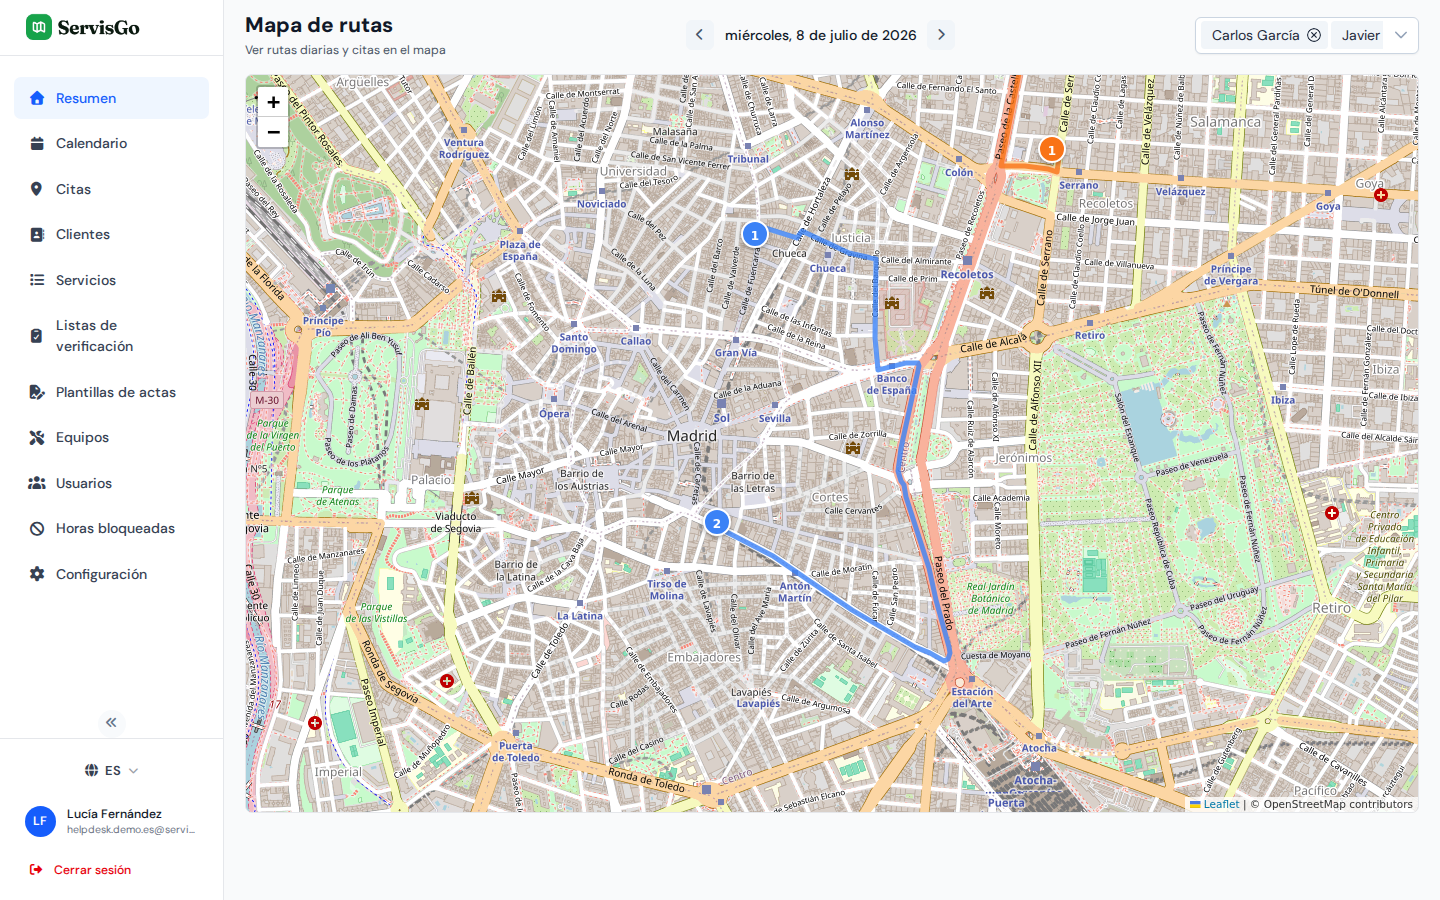Click the blue route marker 2
1440x900 pixels.
click(x=716, y=522)
